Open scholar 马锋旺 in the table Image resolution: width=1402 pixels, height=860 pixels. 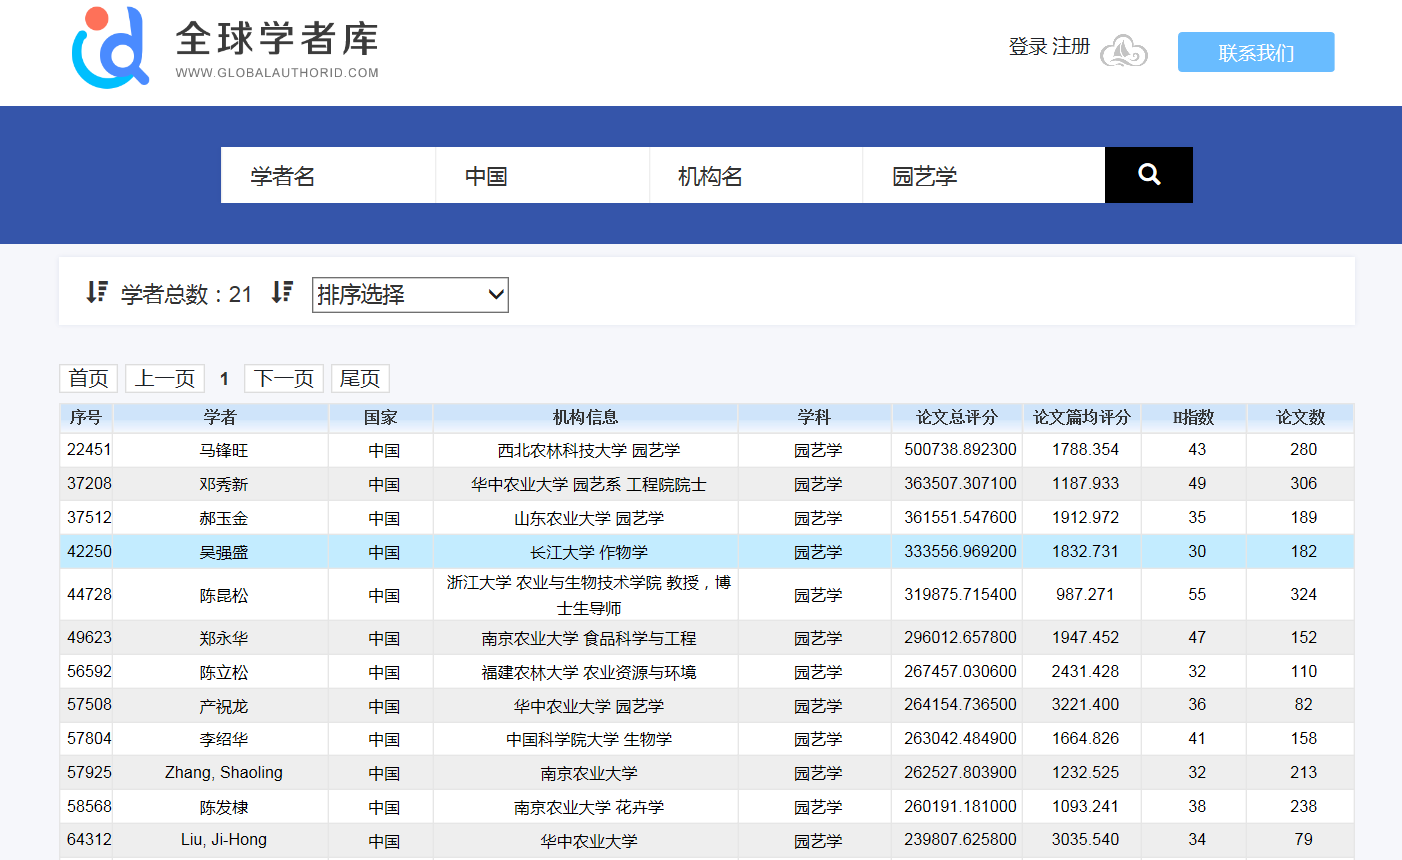(x=223, y=451)
